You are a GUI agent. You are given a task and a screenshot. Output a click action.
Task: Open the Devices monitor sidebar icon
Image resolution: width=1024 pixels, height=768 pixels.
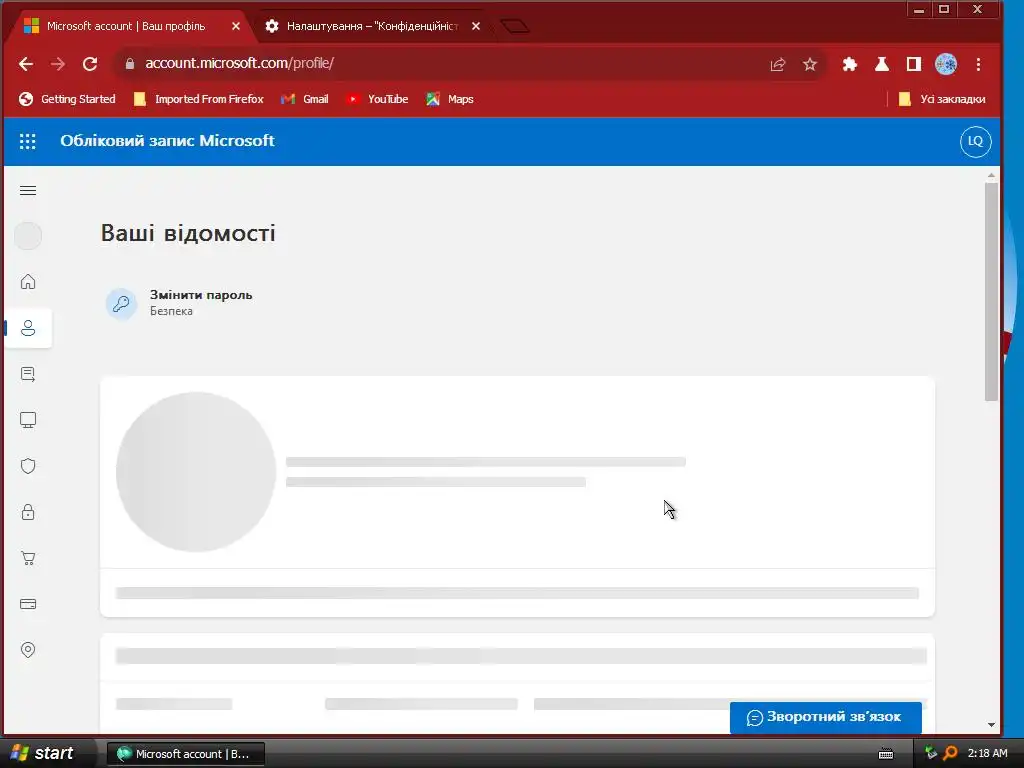click(28, 420)
